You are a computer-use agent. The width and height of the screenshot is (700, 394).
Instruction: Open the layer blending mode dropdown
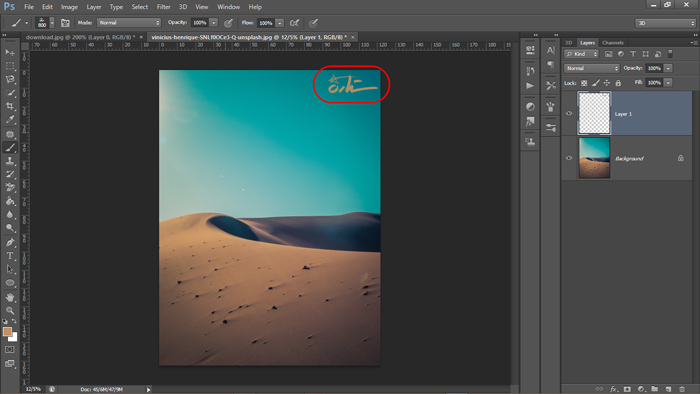[x=592, y=68]
